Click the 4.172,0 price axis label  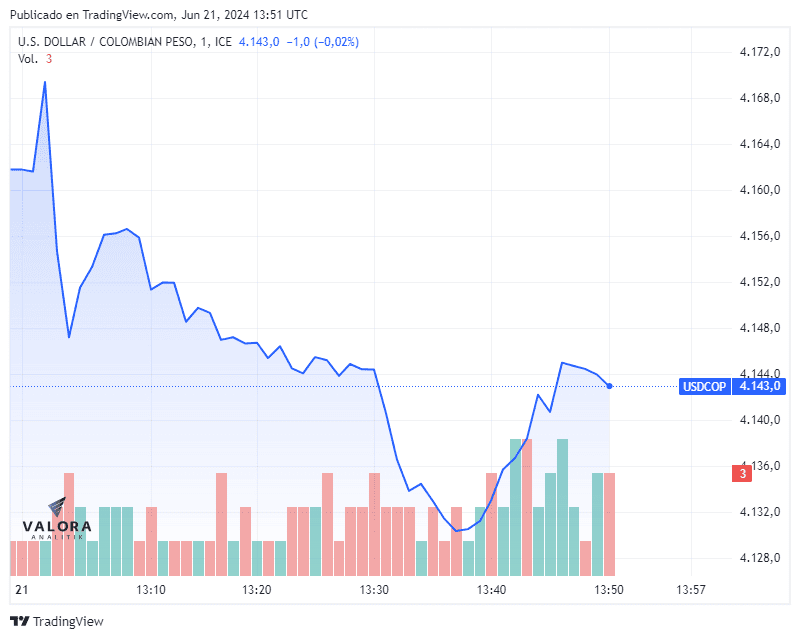pyautogui.click(x=760, y=52)
